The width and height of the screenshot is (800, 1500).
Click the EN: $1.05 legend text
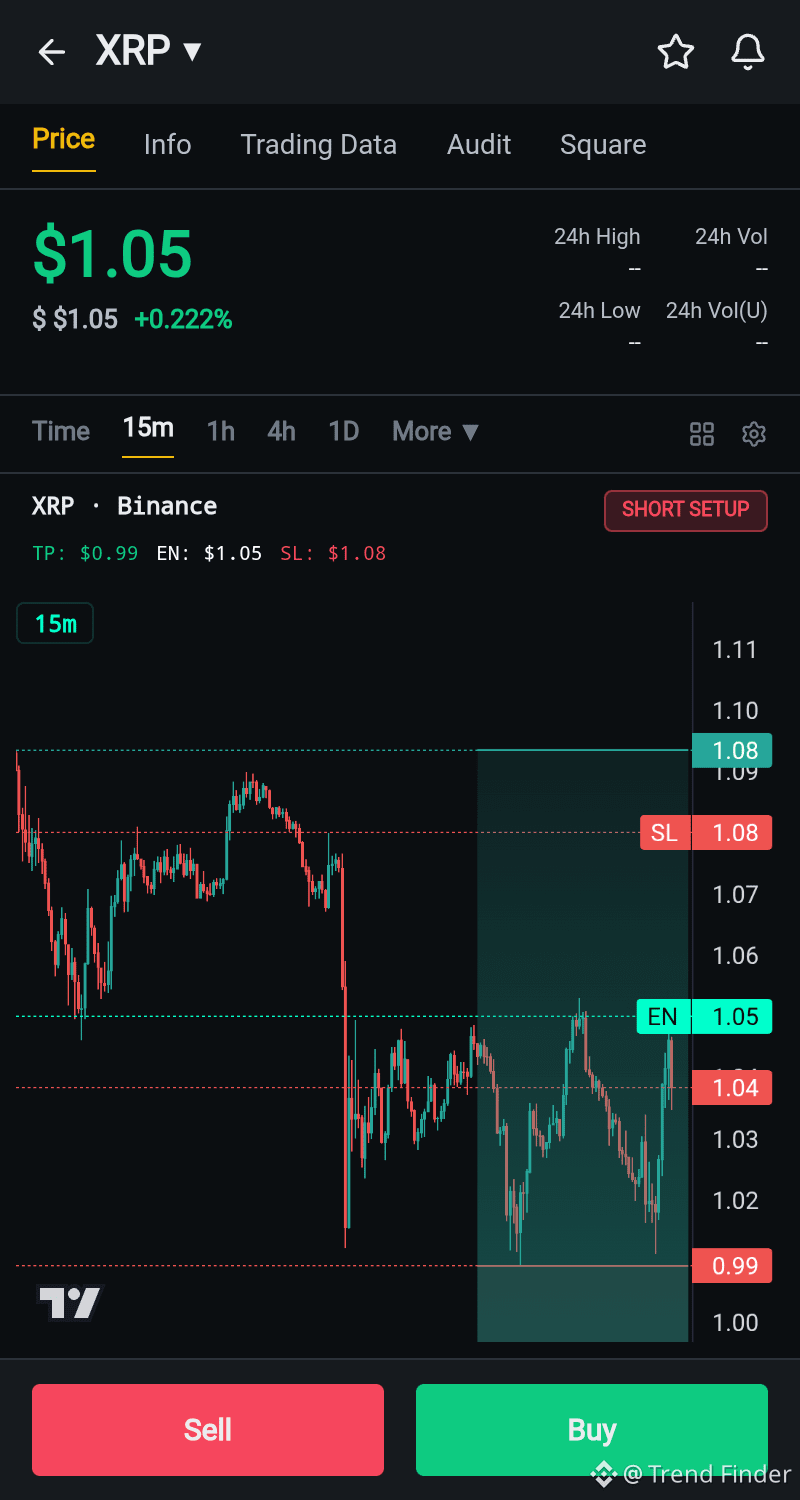point(209,553)
